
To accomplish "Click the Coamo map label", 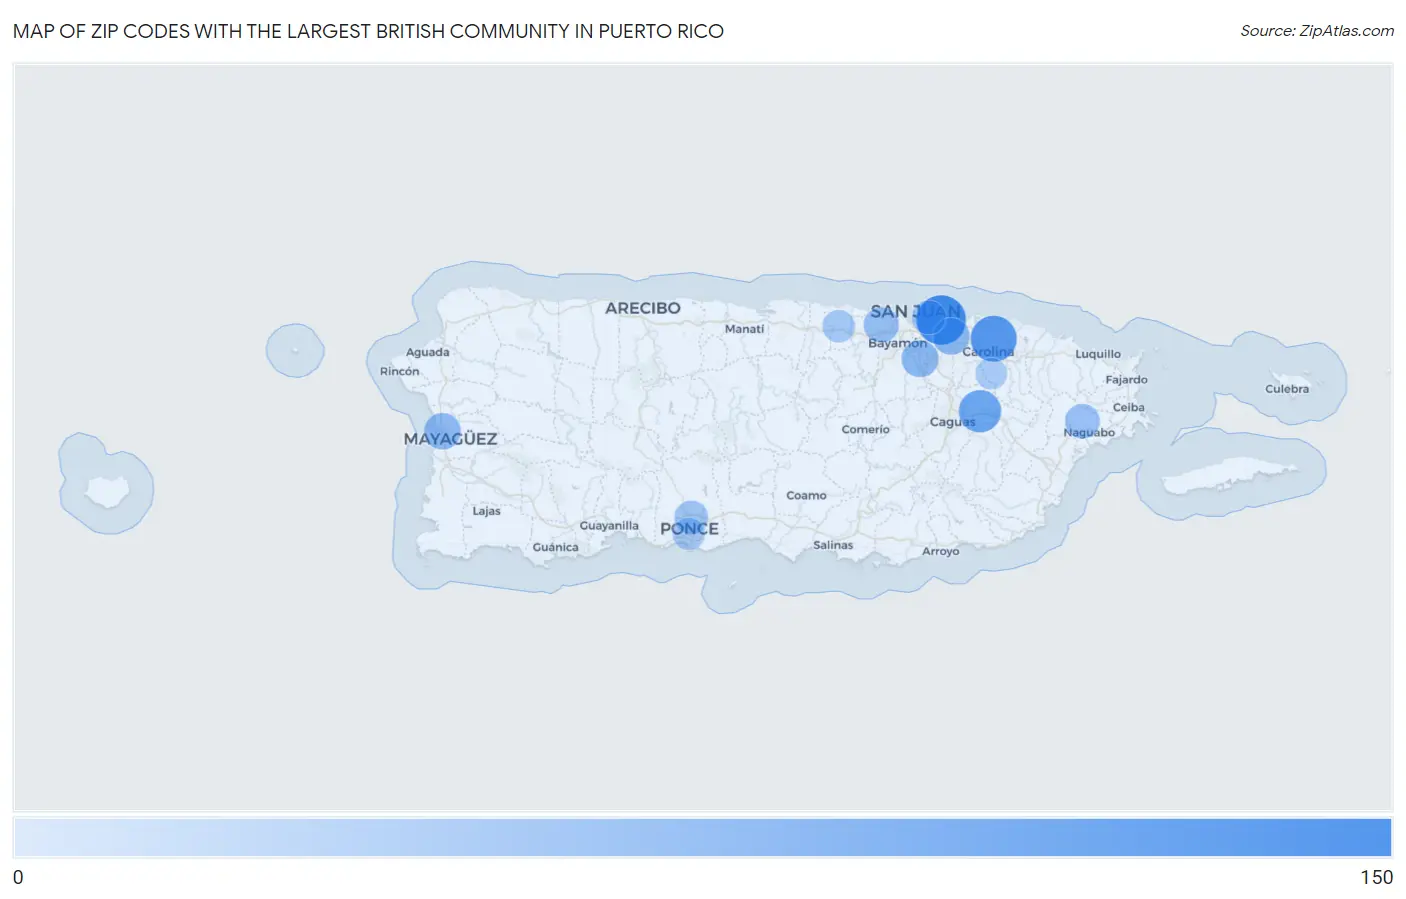I will (806, 496).
